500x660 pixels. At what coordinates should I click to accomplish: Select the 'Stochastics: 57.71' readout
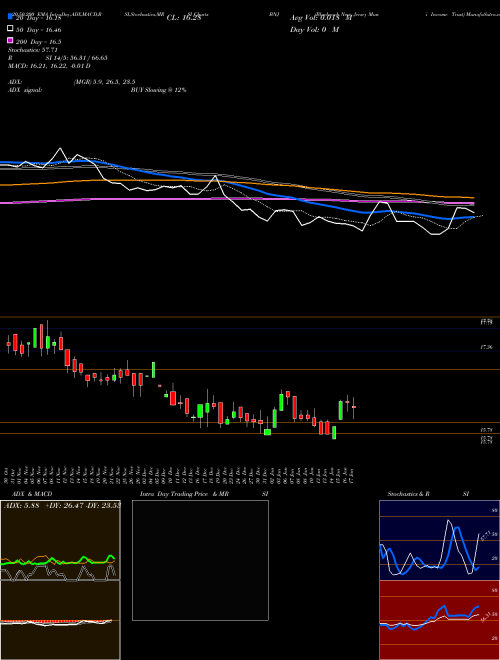click(x=32, y=50)
